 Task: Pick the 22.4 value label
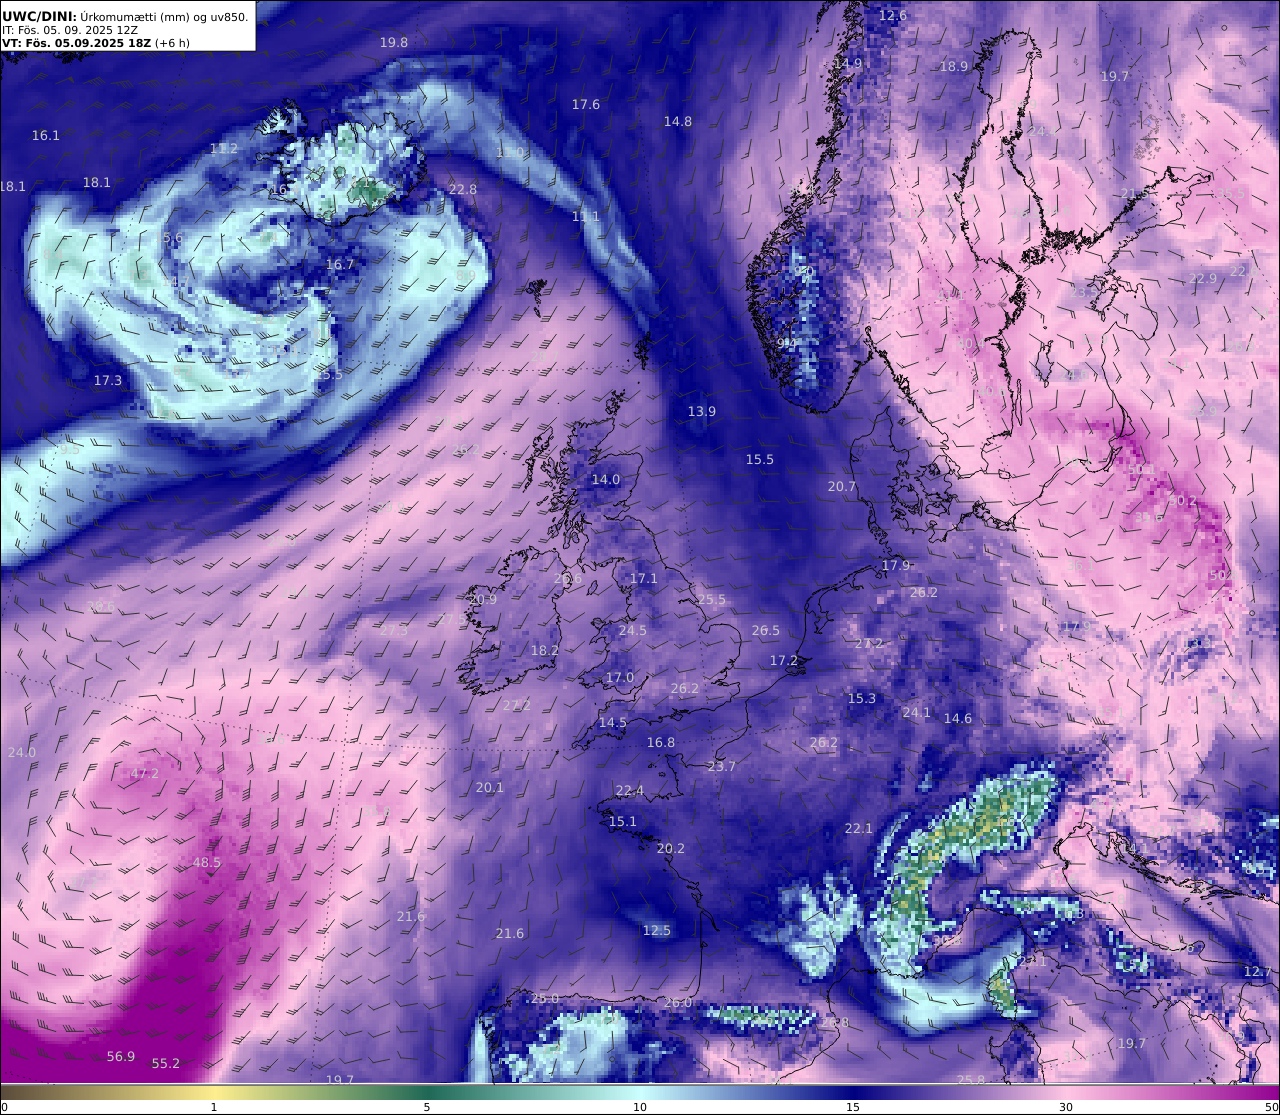pos(630,791)
